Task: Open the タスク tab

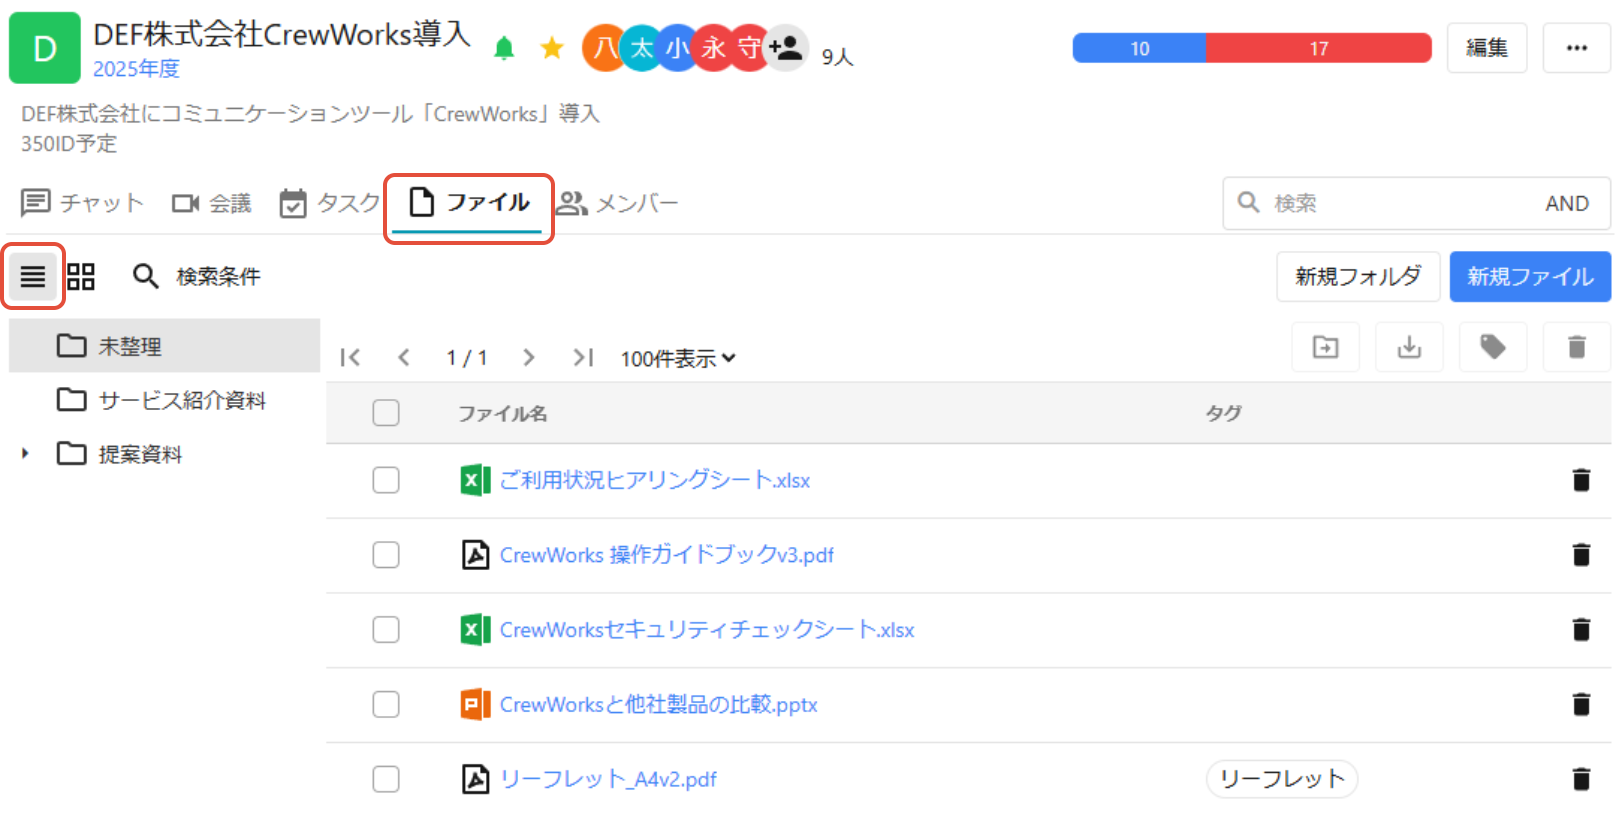Action: tap(329, 203)
